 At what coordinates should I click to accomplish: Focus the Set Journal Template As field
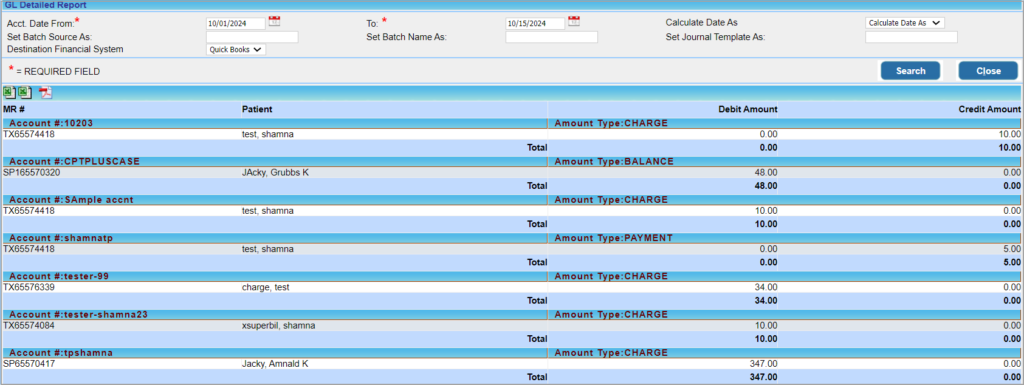[911, 37]
